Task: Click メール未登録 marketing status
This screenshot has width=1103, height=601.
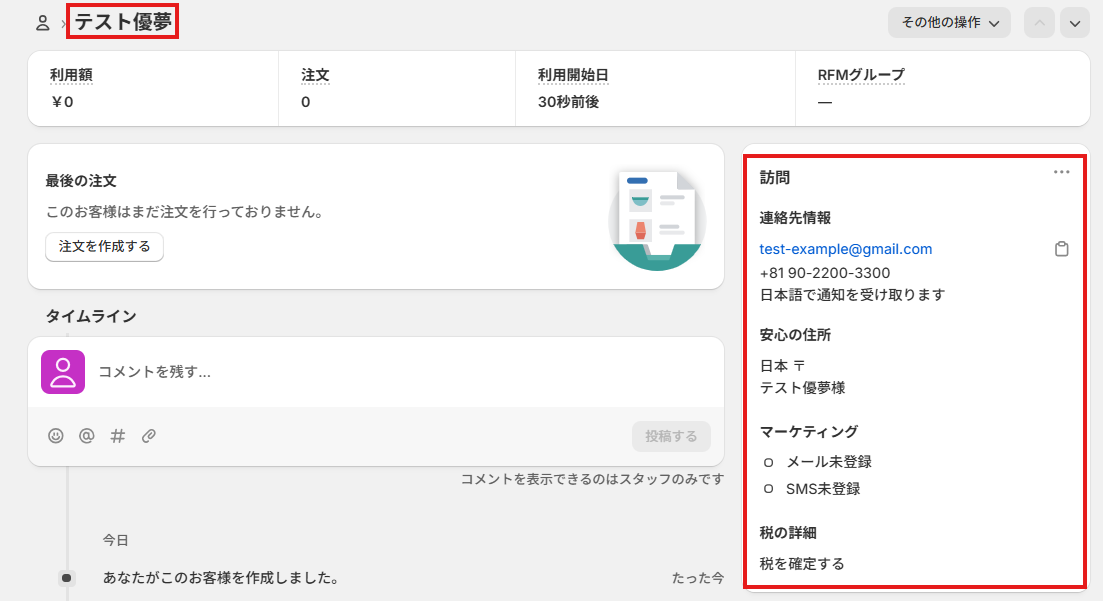Action: pyautogui.click(x=829, y=462)
